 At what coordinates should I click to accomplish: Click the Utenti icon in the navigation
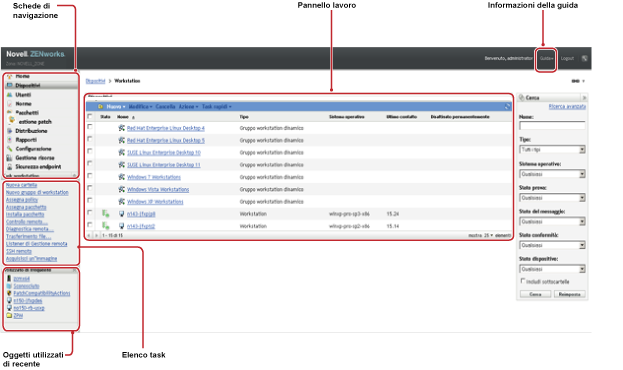(x=10, y=95)
